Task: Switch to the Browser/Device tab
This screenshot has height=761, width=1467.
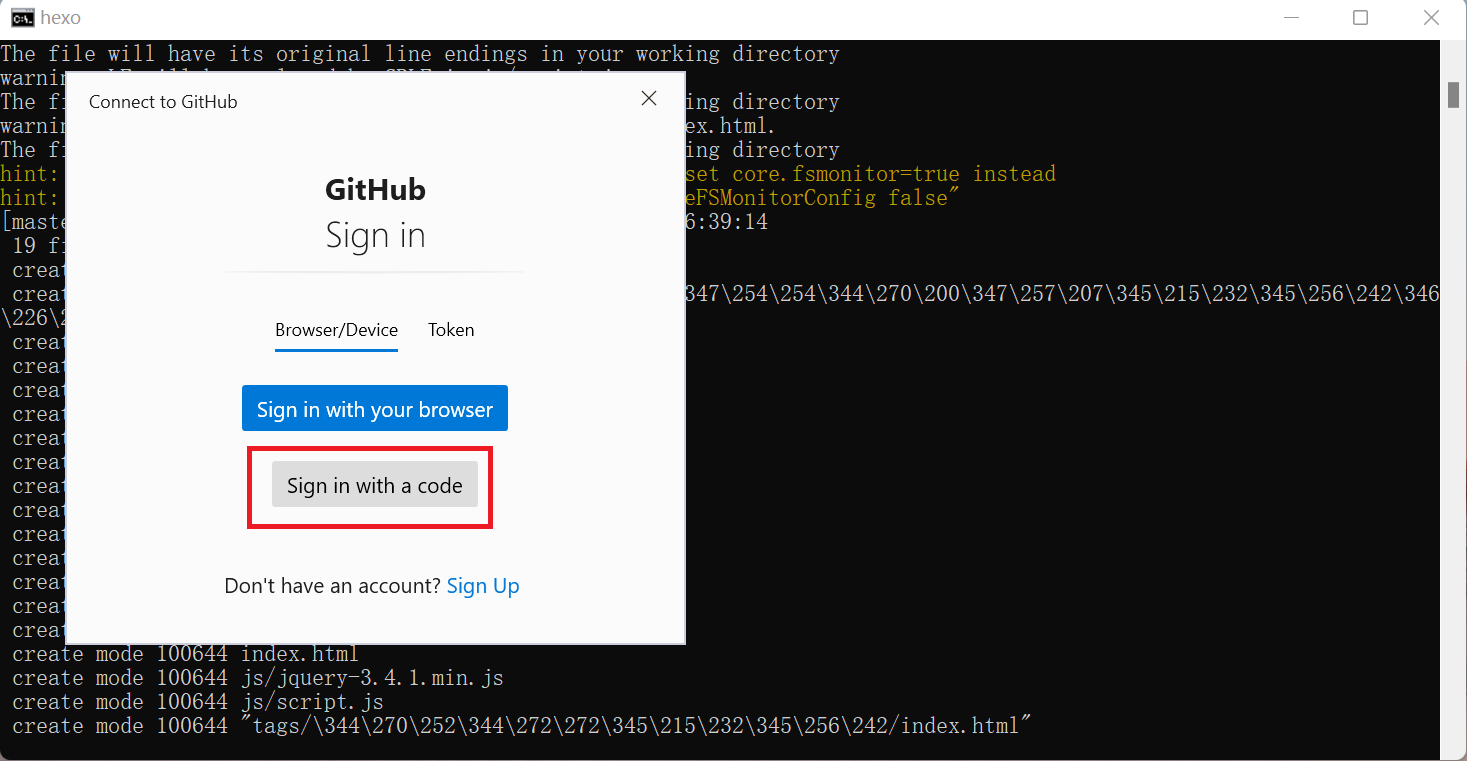Action: coord(336,330)
